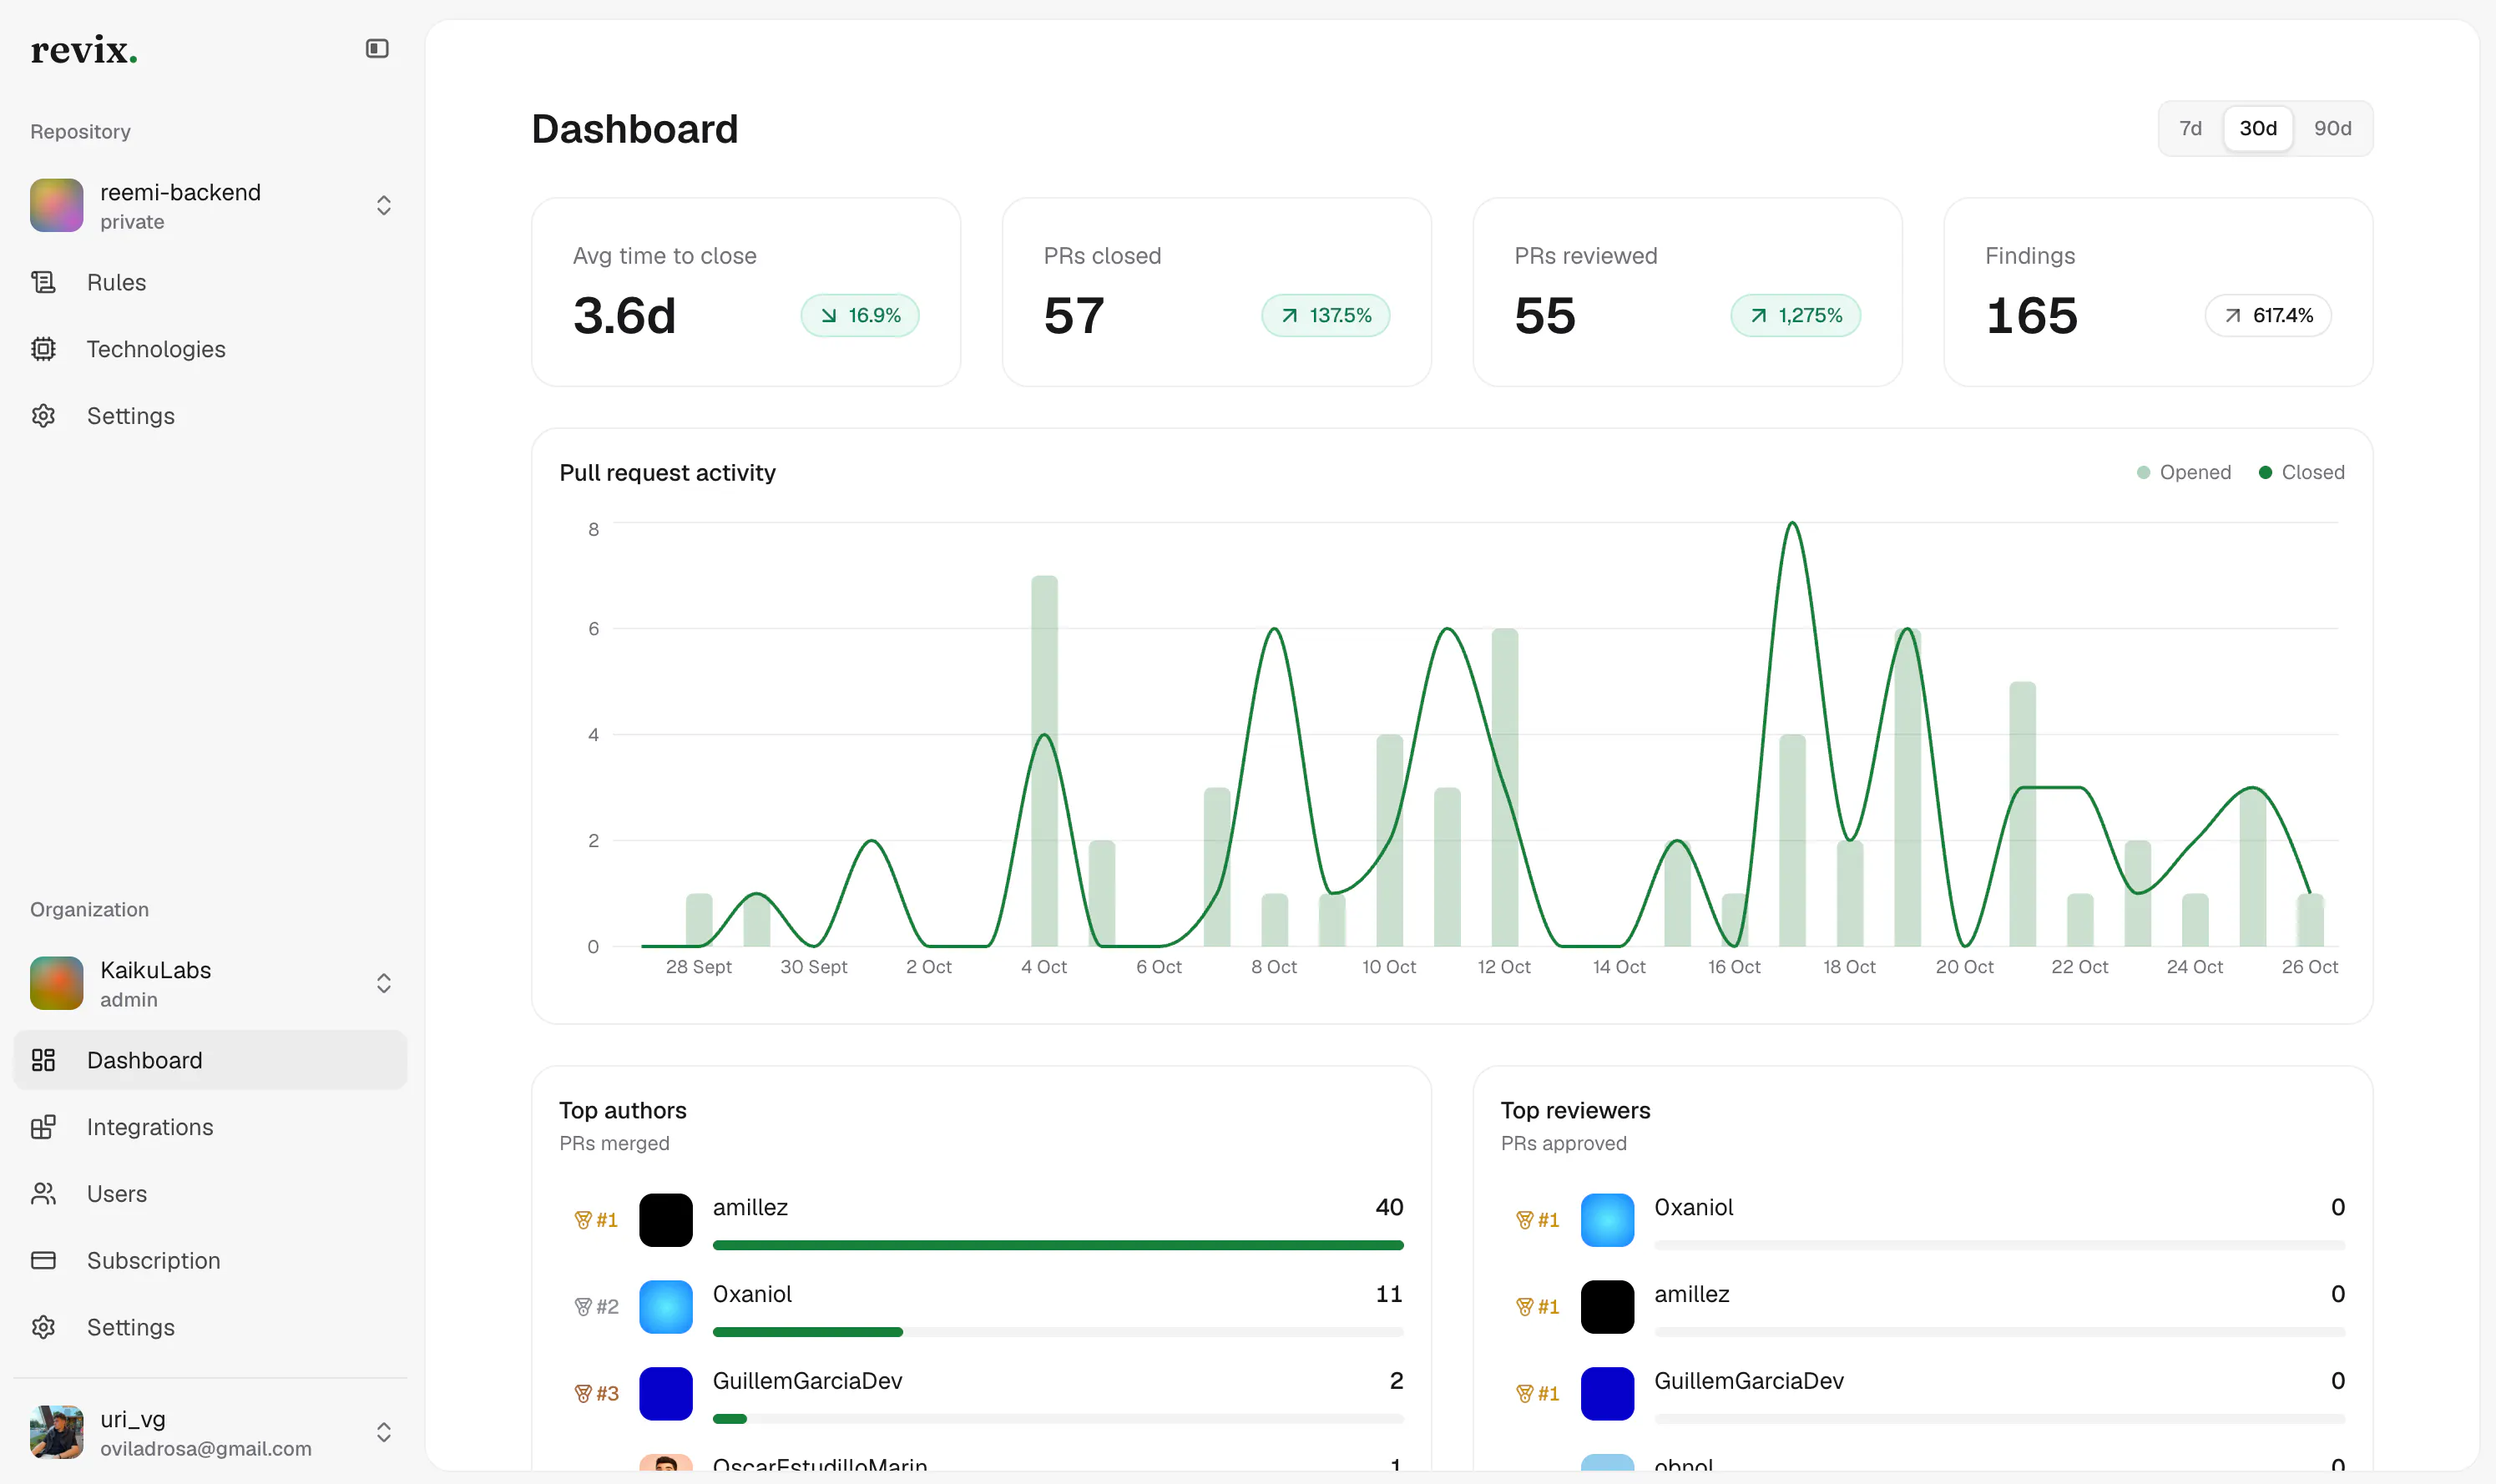Image resolution: width=2496 pixels, height=1484 pixels.
Task: Click the organization Settings gear icon
Action: pos(43,1327)
